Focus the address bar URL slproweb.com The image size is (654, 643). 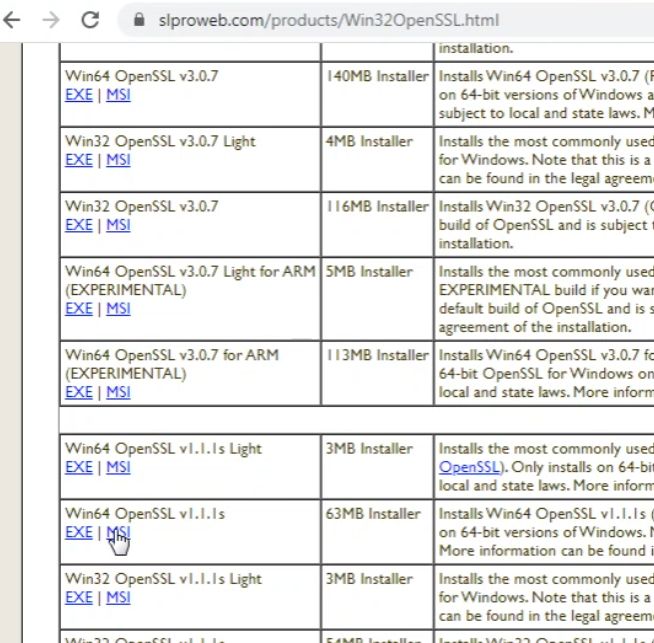329,20
